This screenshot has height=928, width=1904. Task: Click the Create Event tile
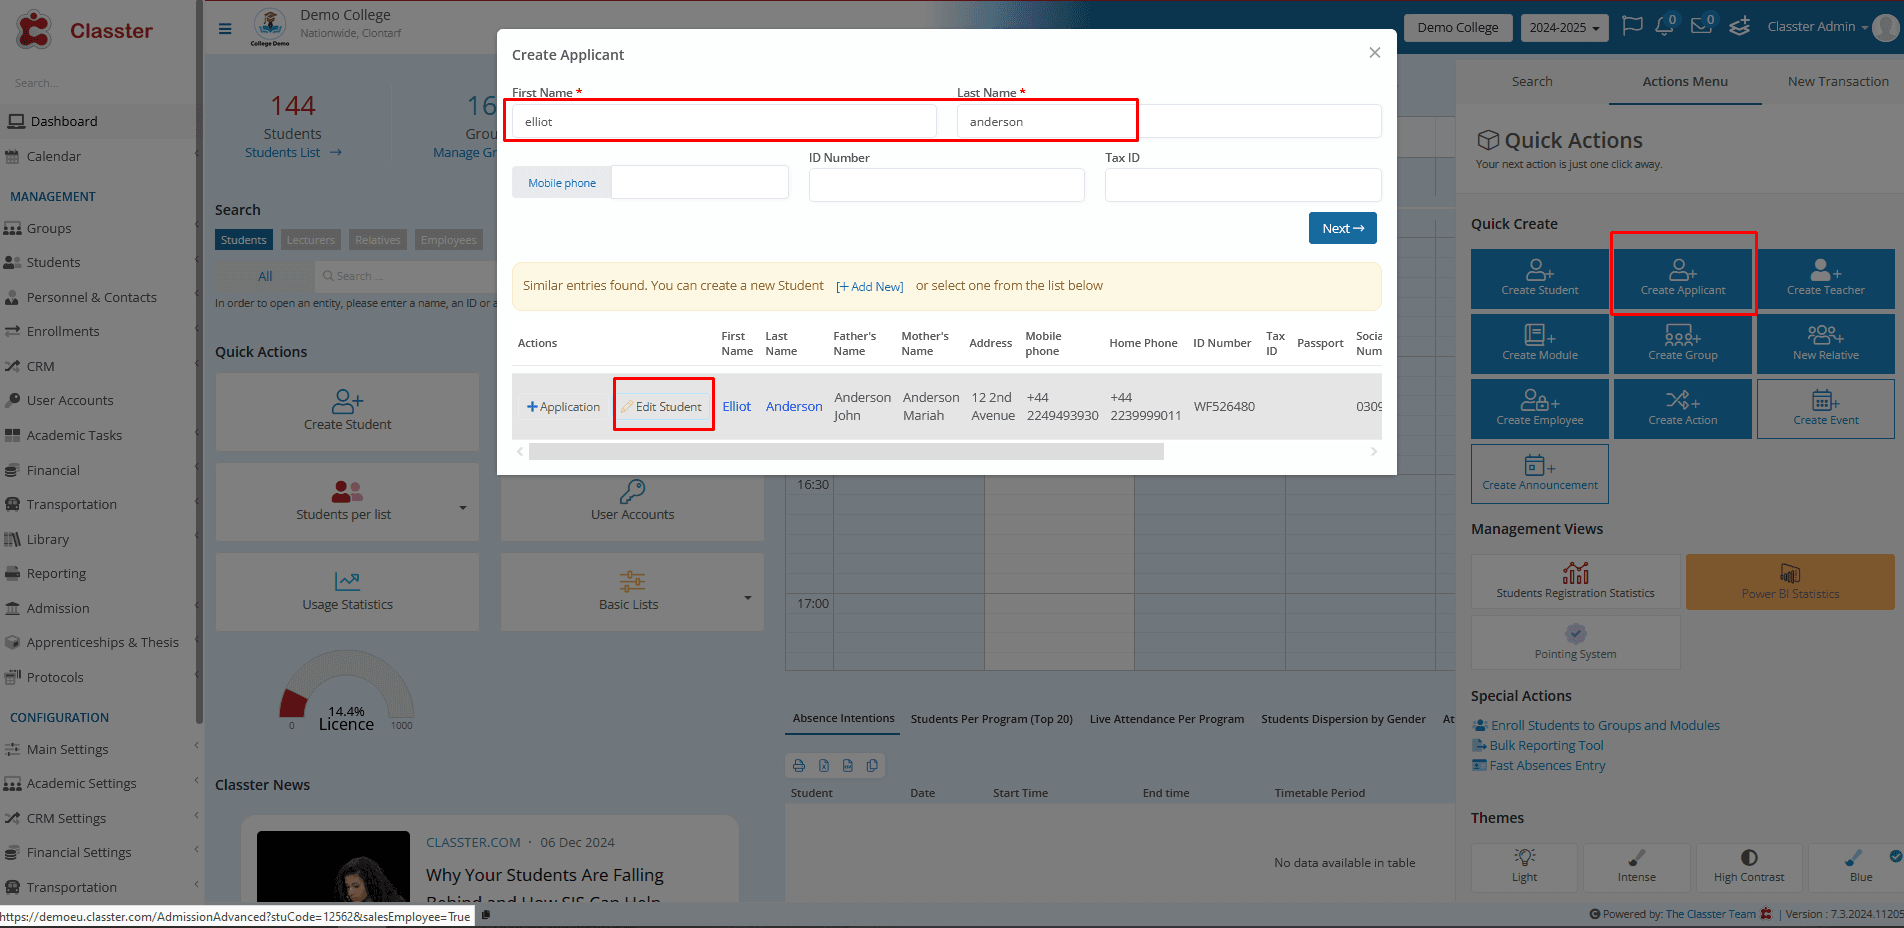coord(1825,409)
